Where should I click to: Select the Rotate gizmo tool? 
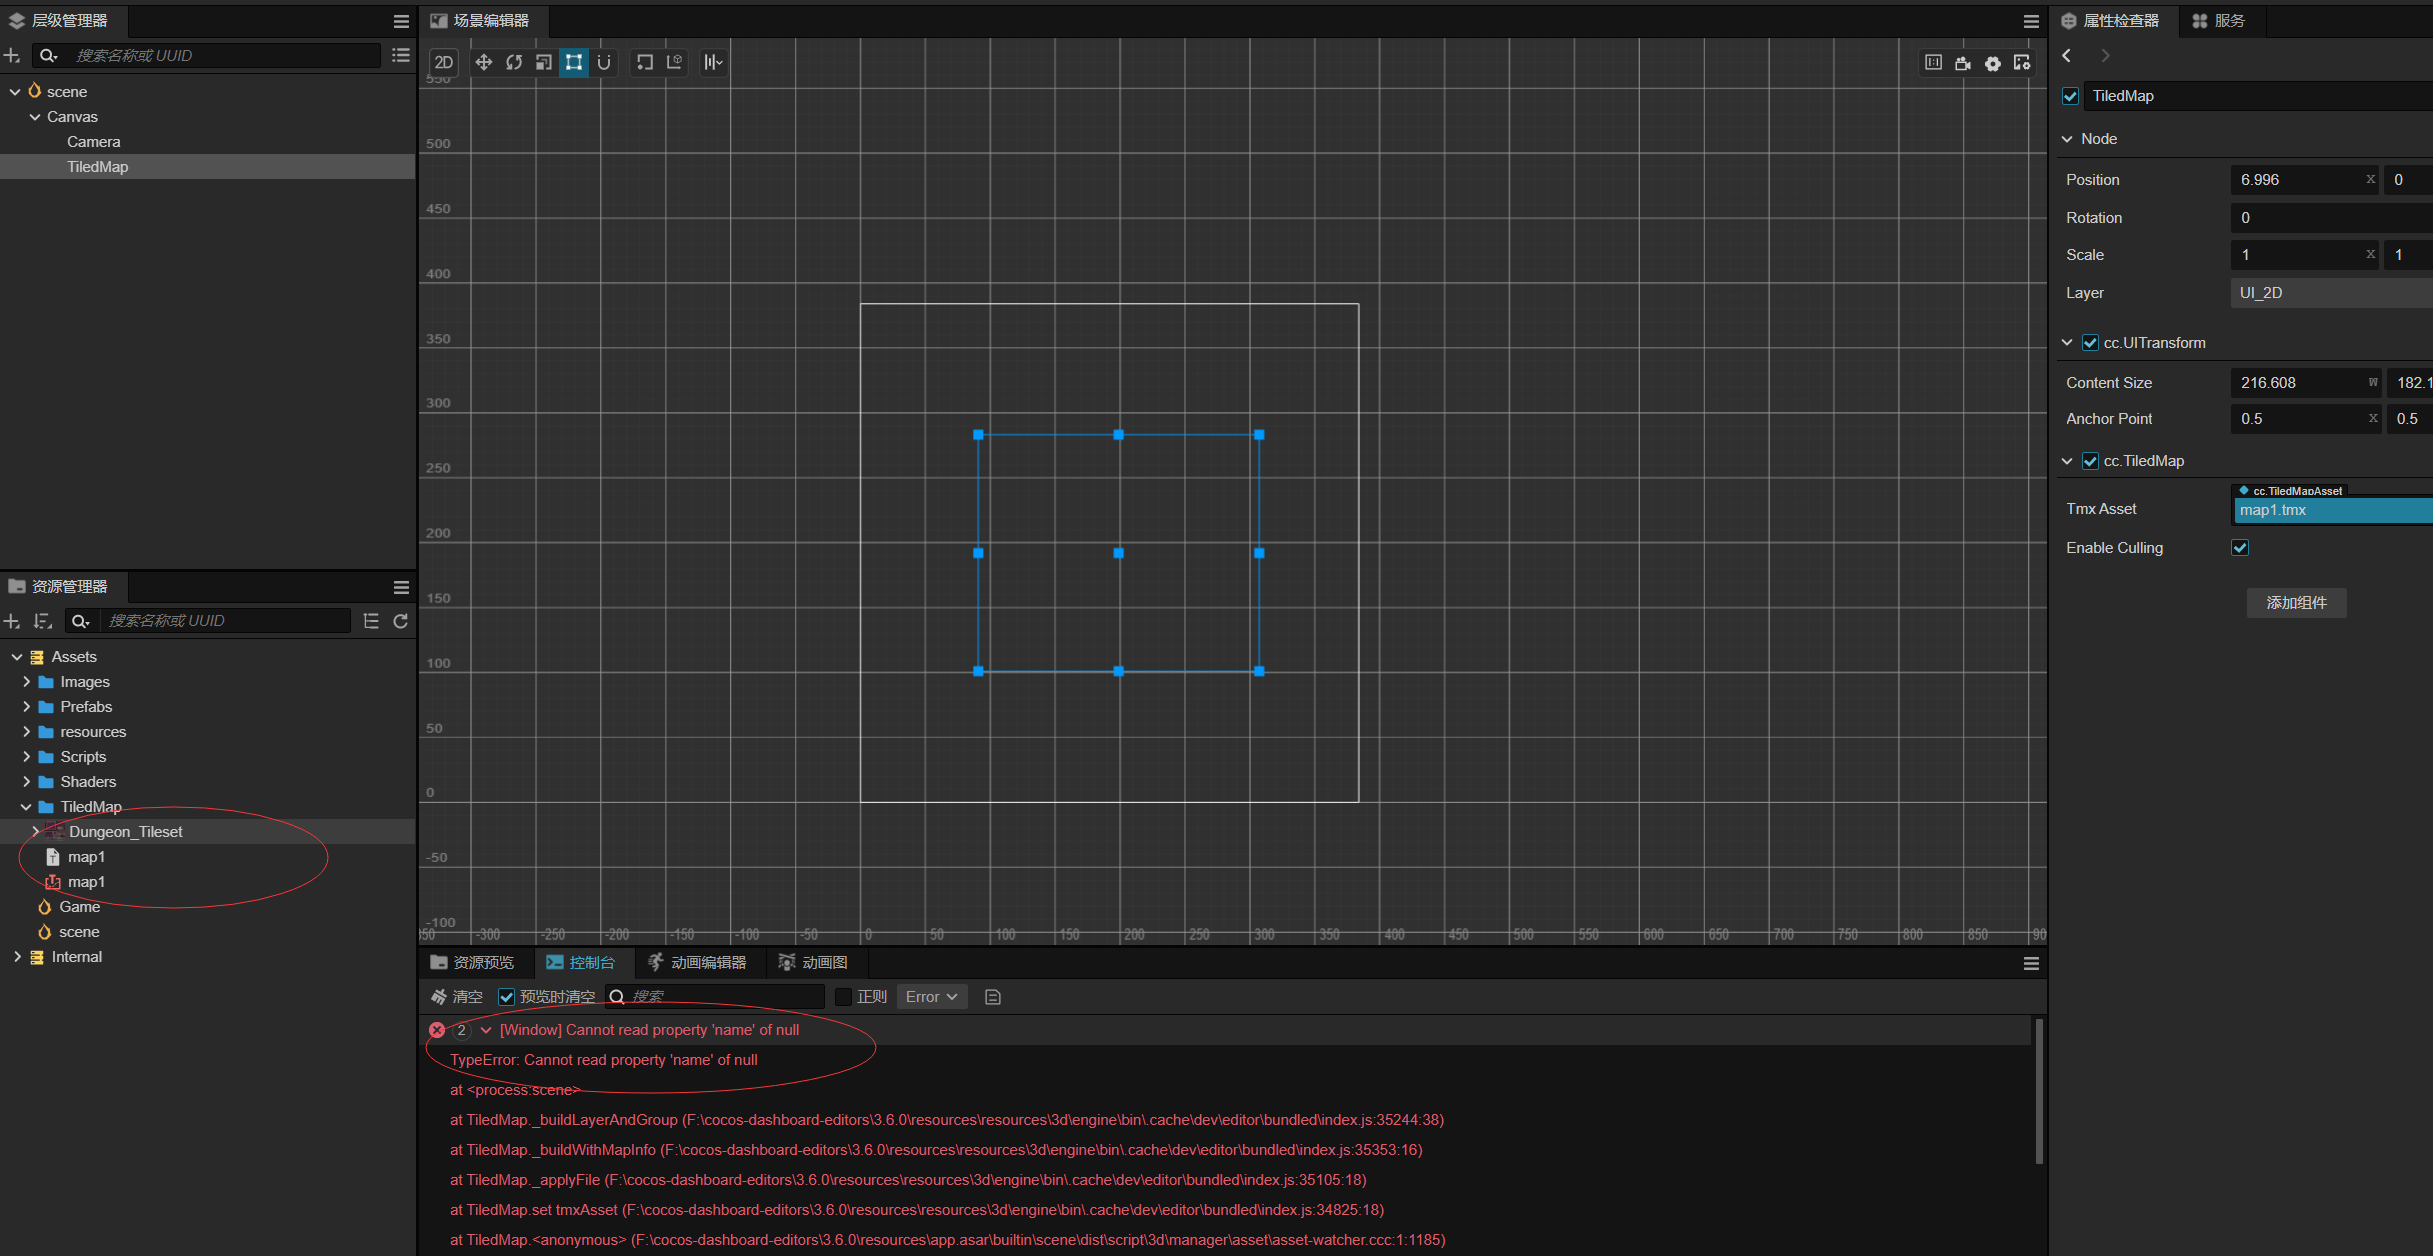[x=514, y=62]
